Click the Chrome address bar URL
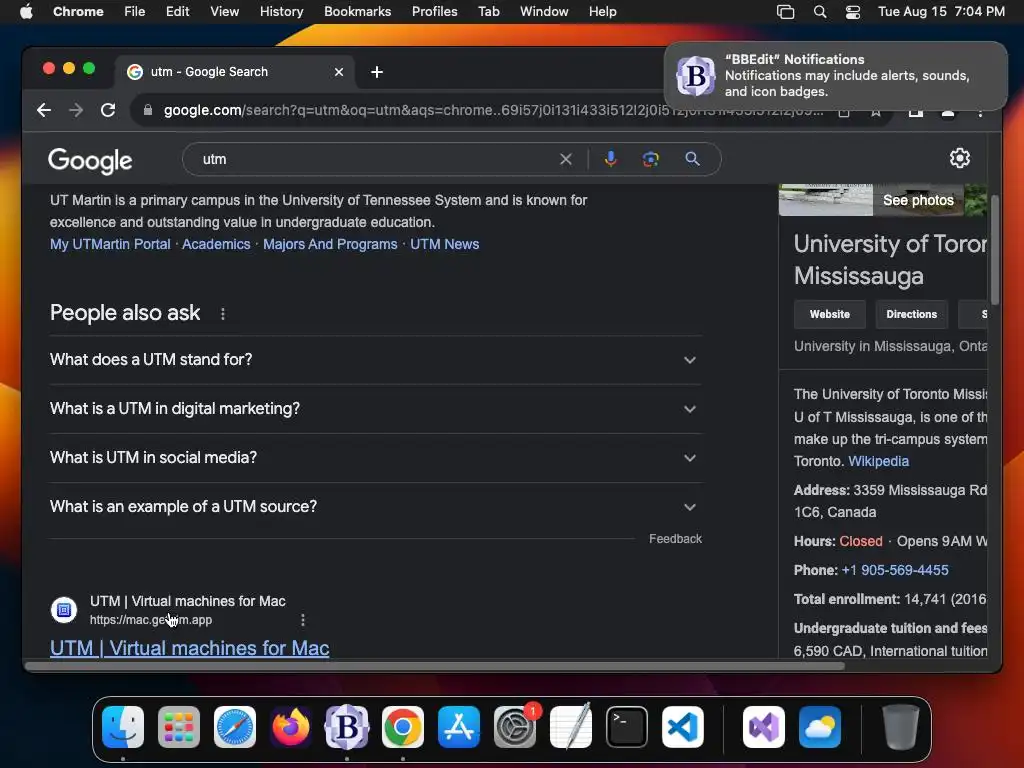This screenshot has width=1024, height=768. [493, 110]
